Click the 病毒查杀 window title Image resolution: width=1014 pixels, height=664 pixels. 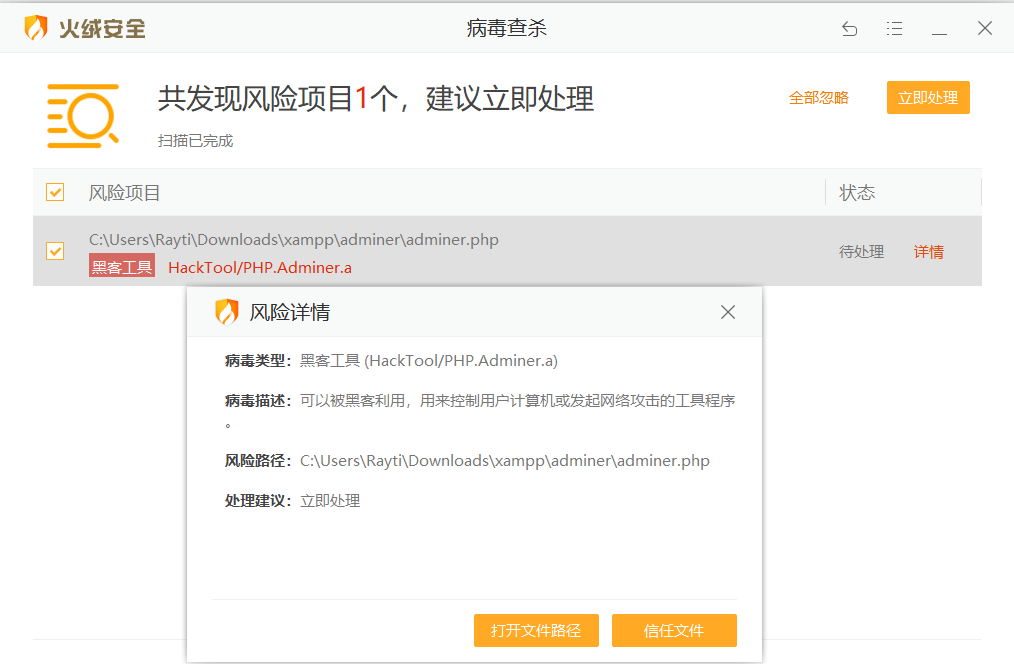tap(507, 28)
